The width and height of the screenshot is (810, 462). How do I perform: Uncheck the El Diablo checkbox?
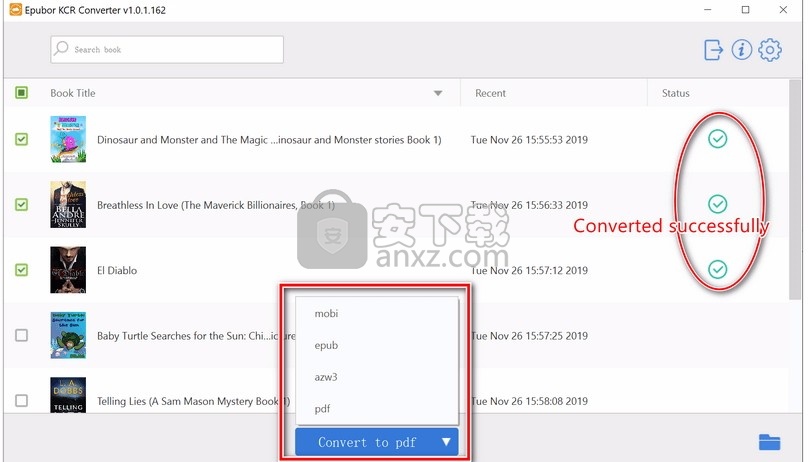(21, 270)
